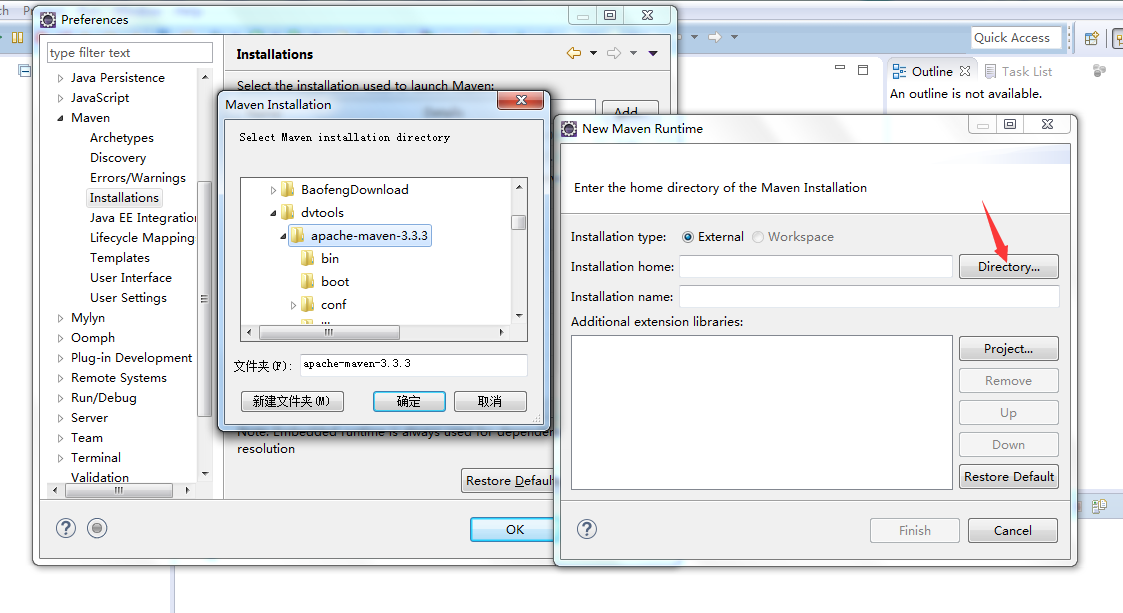Expand the BaofengDownload folder
1123x613 pixels.
273,190
